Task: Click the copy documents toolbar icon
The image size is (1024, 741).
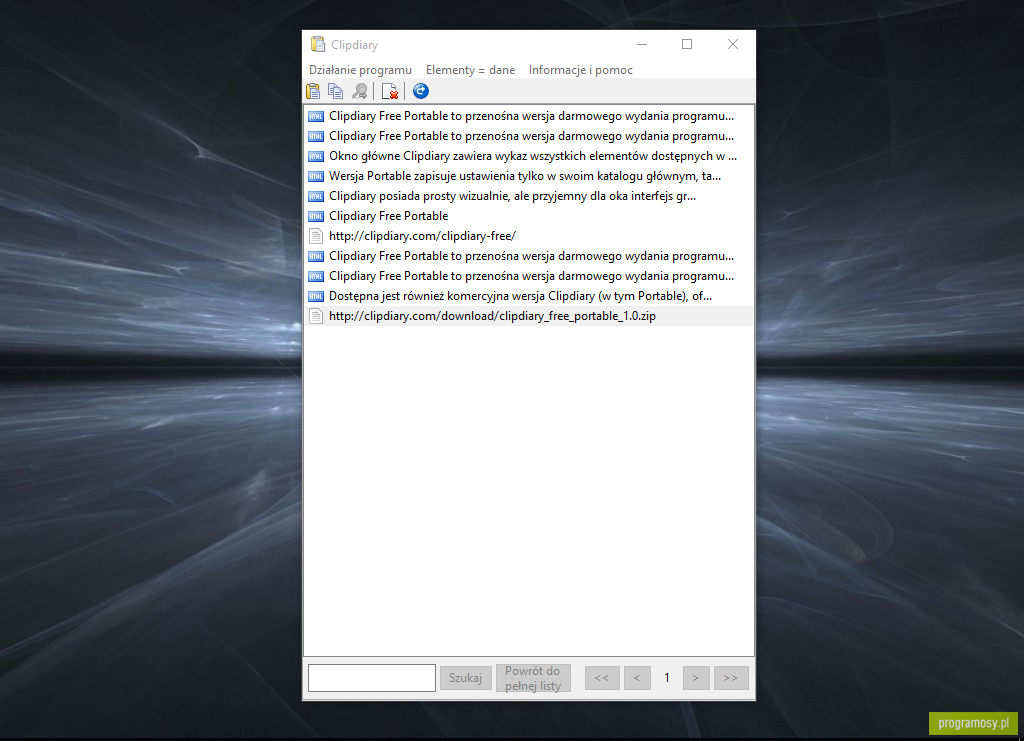Action: tap(336, 91)
